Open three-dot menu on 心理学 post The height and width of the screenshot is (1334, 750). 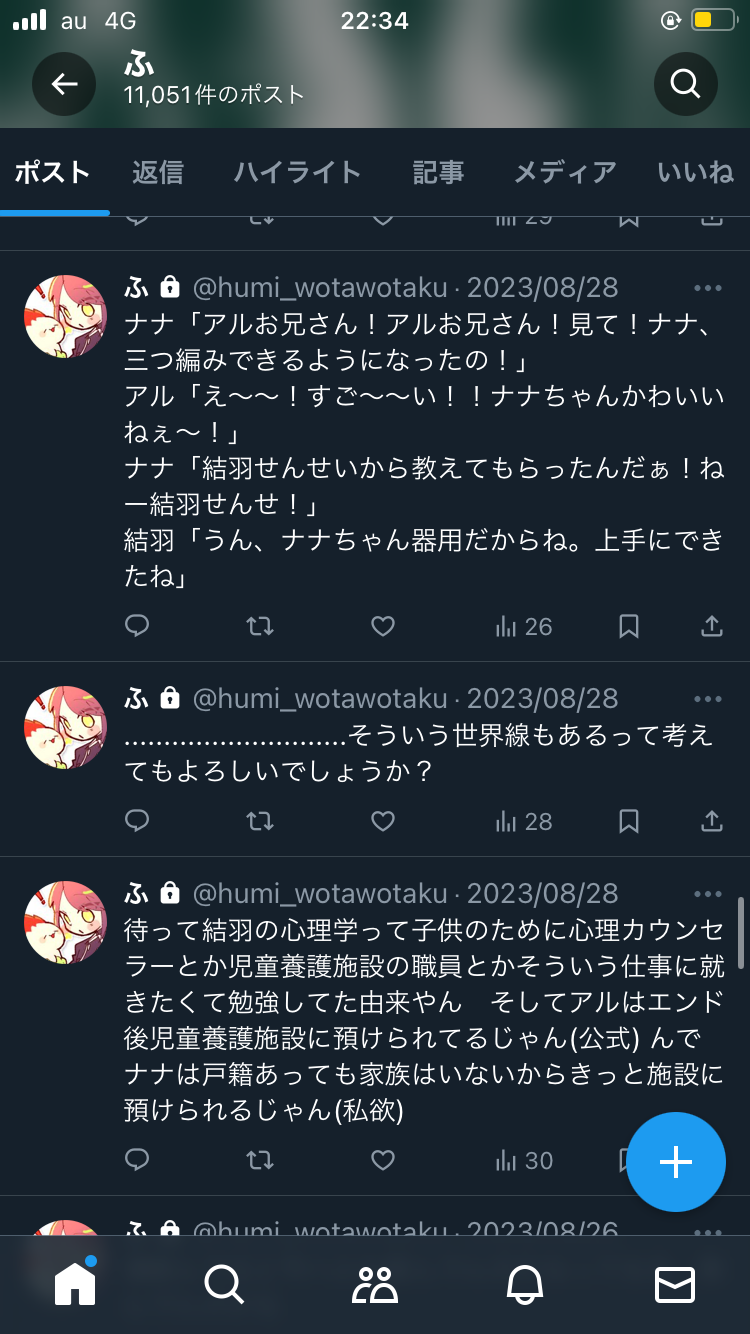coord(707,894)
